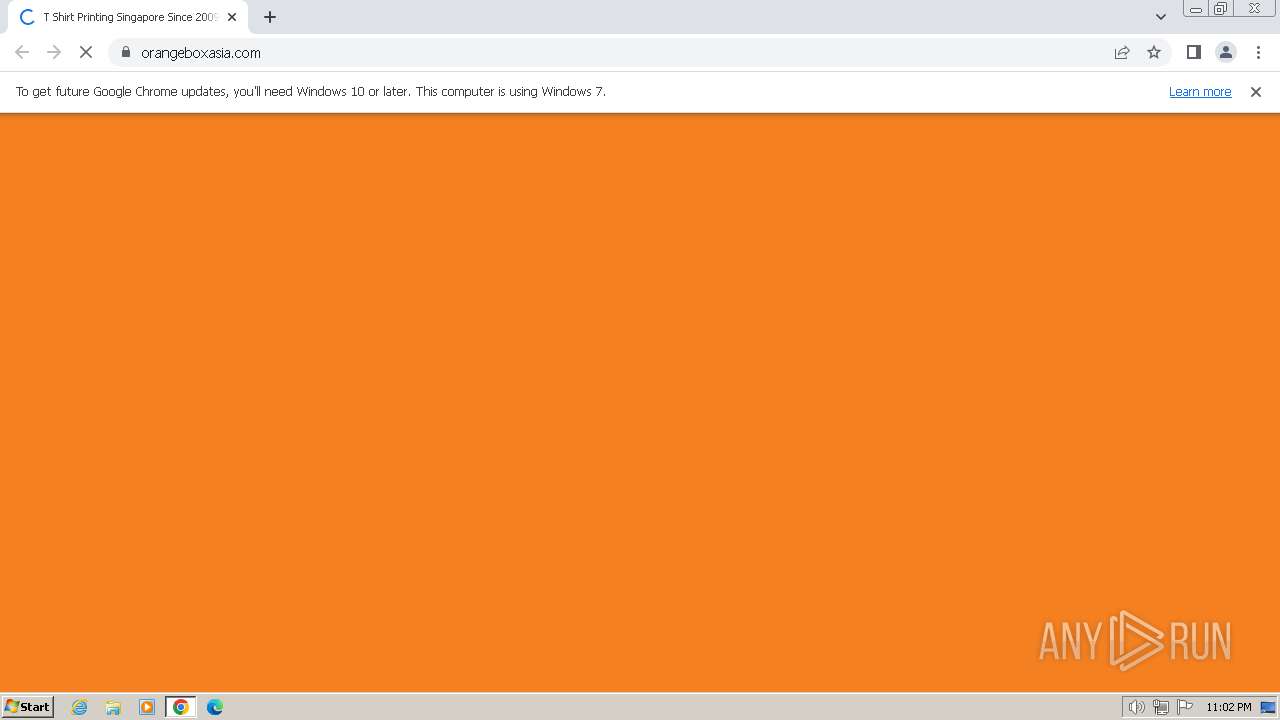Minimize the Chrome window
Viewport: 1280px width, 720px height.
point(1195,9)
